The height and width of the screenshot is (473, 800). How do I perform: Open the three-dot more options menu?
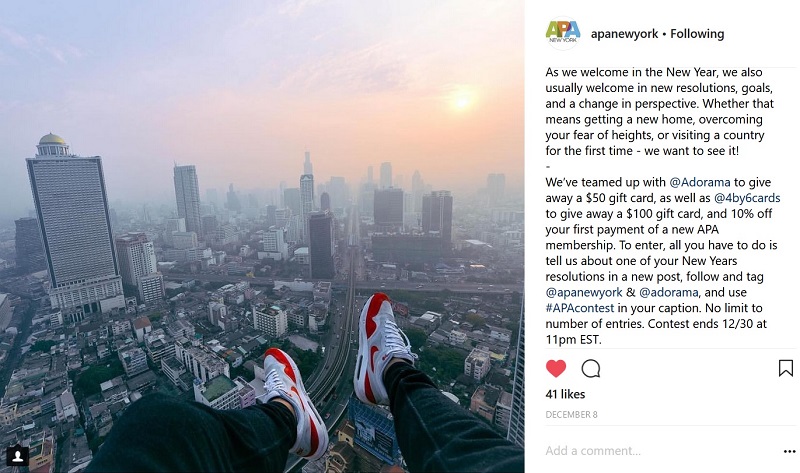coord(789,451)
